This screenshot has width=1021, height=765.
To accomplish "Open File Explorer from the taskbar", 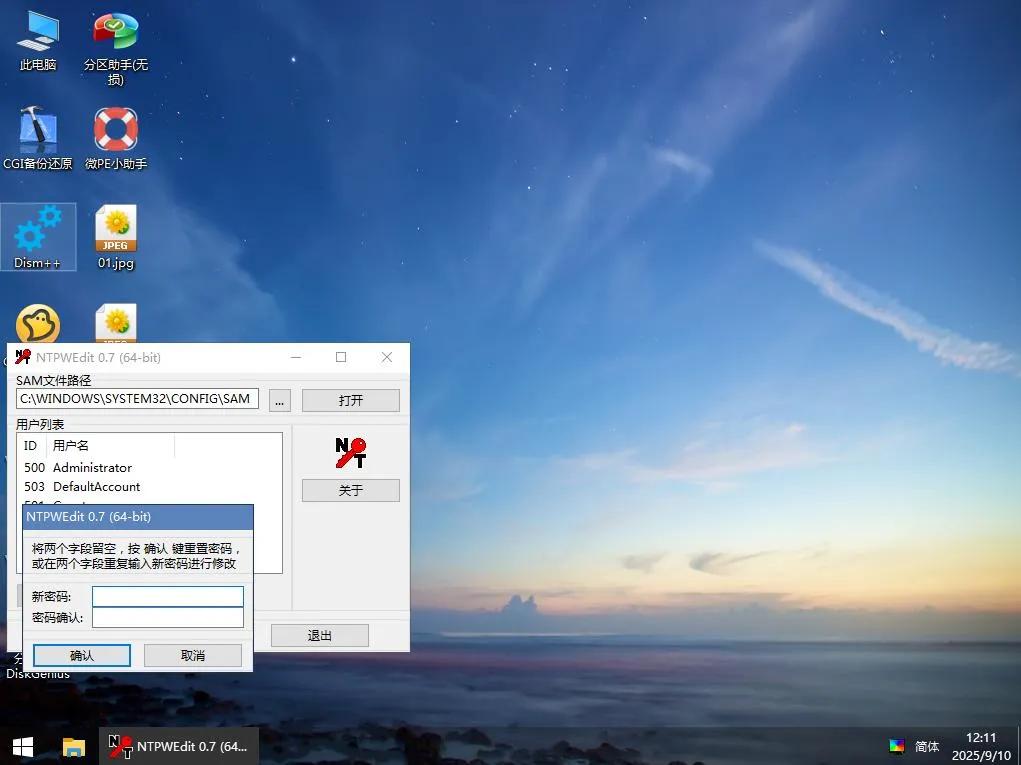I will coord(74,747).
